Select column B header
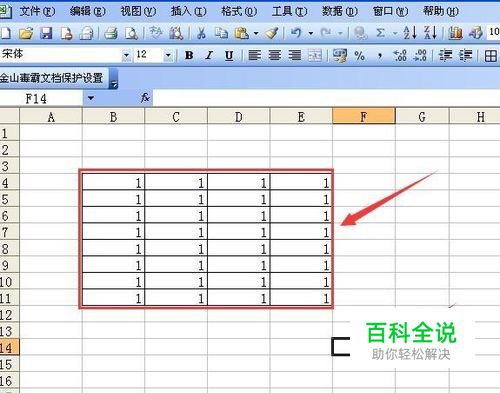 [x=113, y=117]
